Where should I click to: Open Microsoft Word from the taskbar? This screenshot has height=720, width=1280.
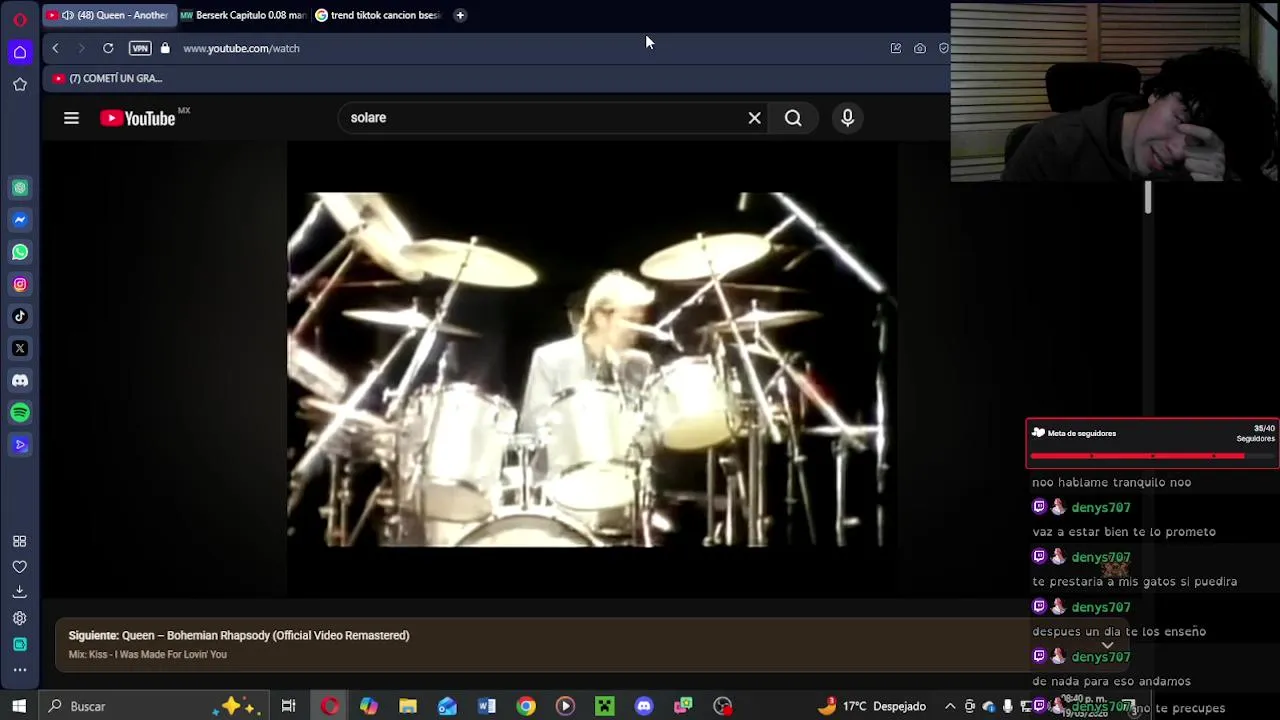coord(487,706)
